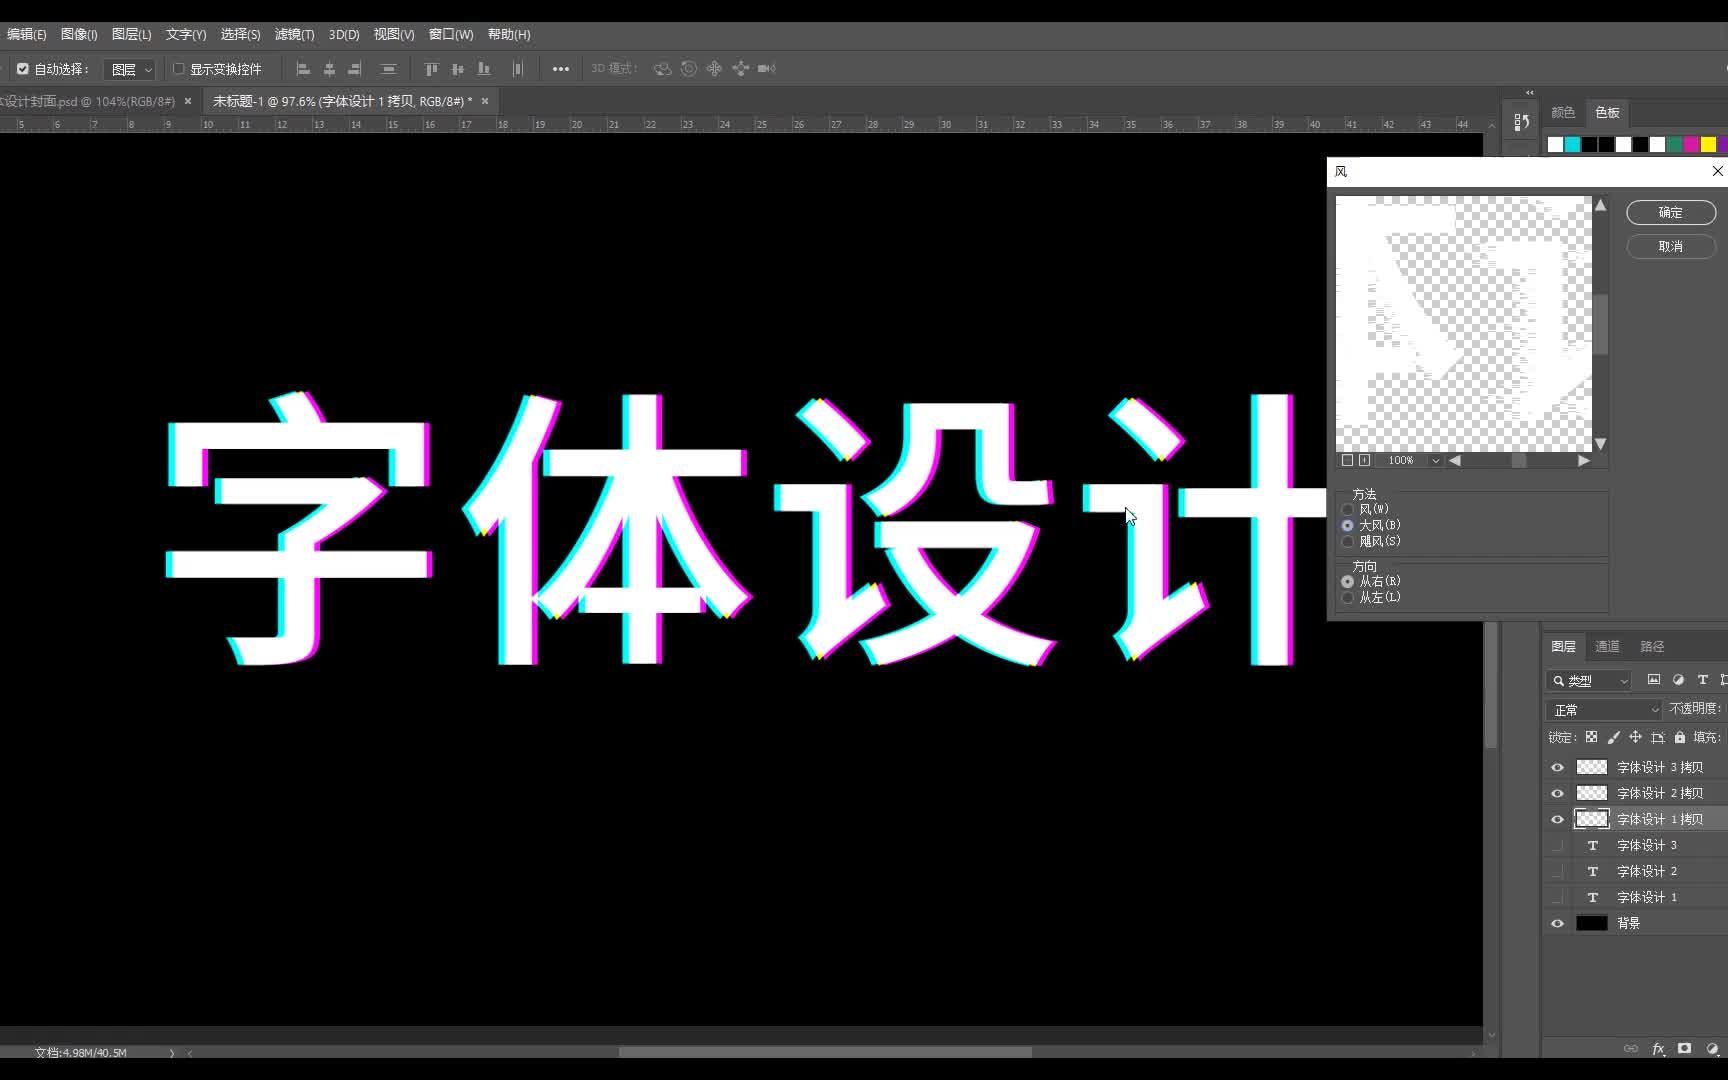Click preview scroll left arrow in wind dialog
The image size is (1728, 1080).
pos(1455,460)
